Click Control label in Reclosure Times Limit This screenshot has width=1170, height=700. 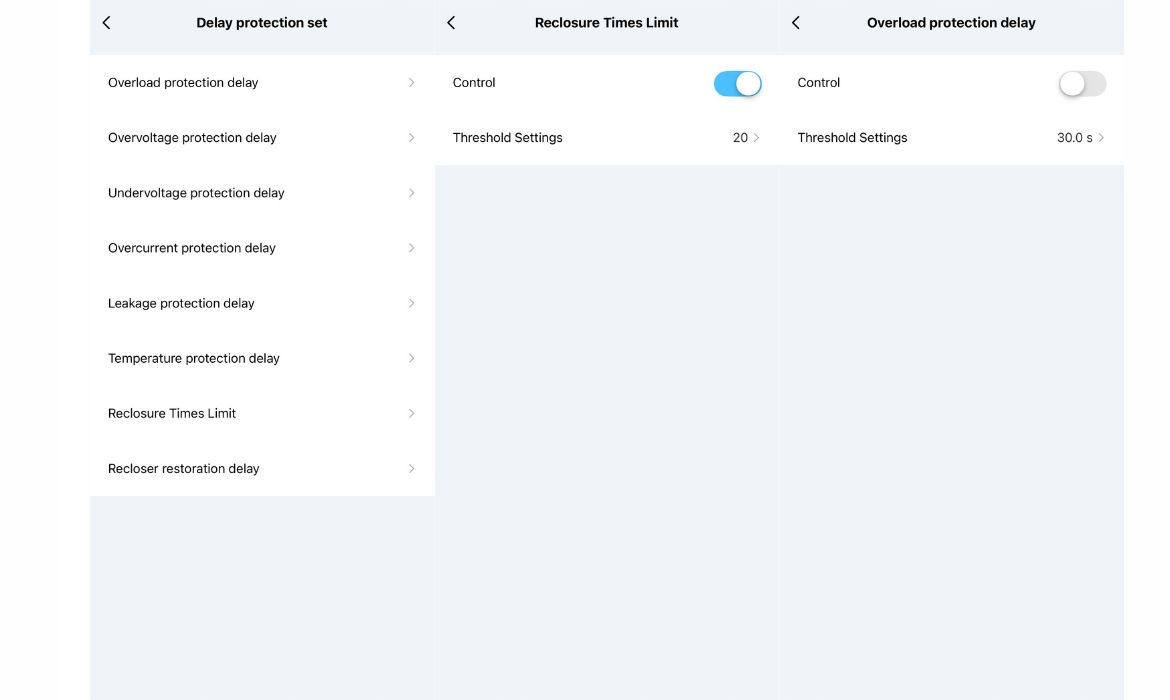(474, 82)
